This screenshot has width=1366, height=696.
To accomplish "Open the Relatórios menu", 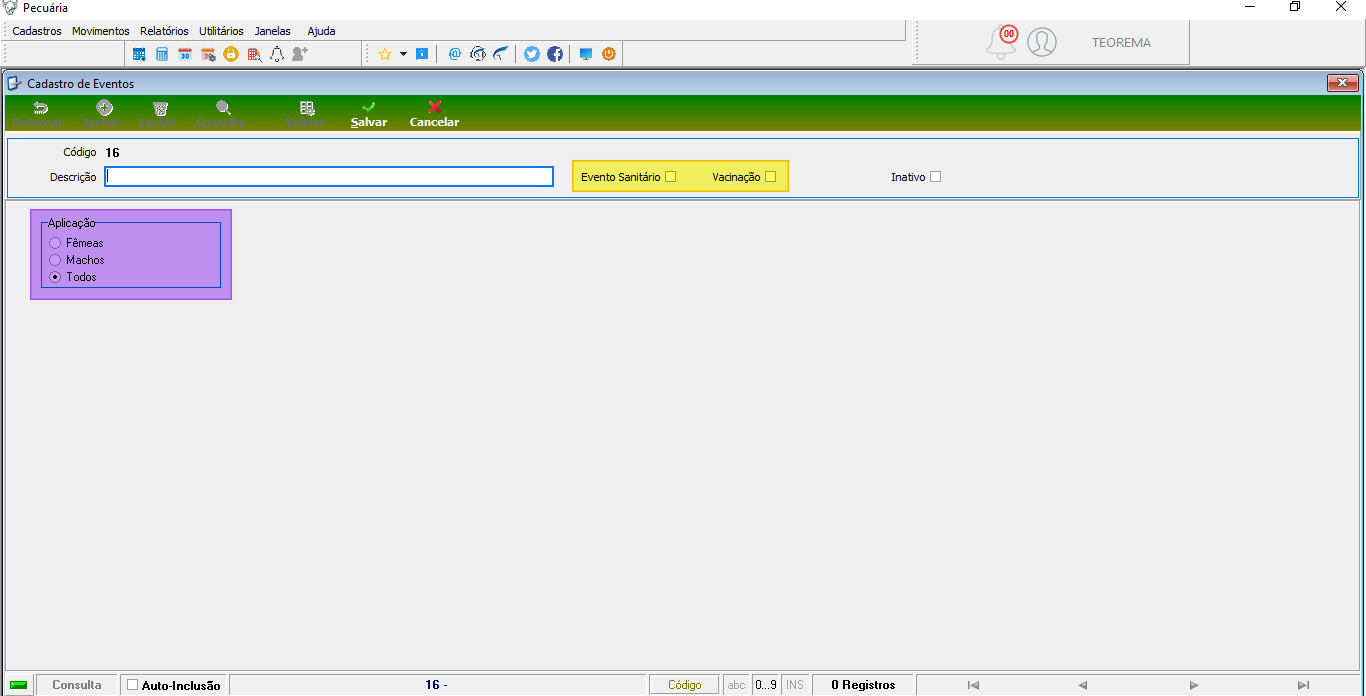I will (164, 31).
